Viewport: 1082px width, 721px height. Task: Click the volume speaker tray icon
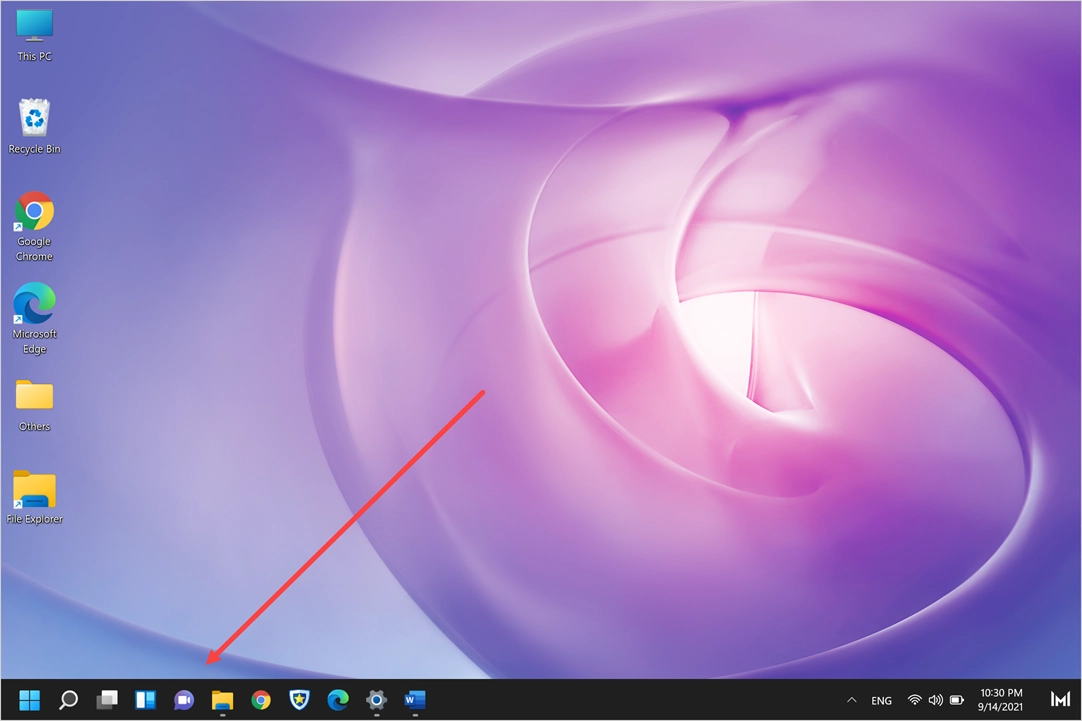[936, 700]
